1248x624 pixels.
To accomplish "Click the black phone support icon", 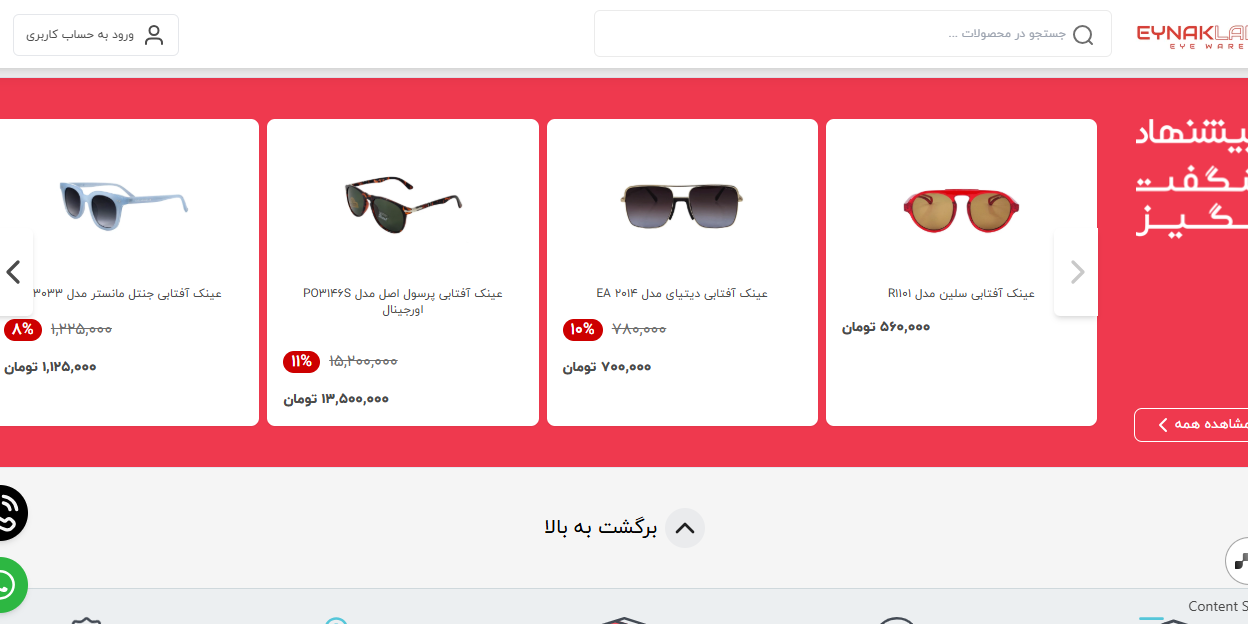I will click(x=7, y=513).
